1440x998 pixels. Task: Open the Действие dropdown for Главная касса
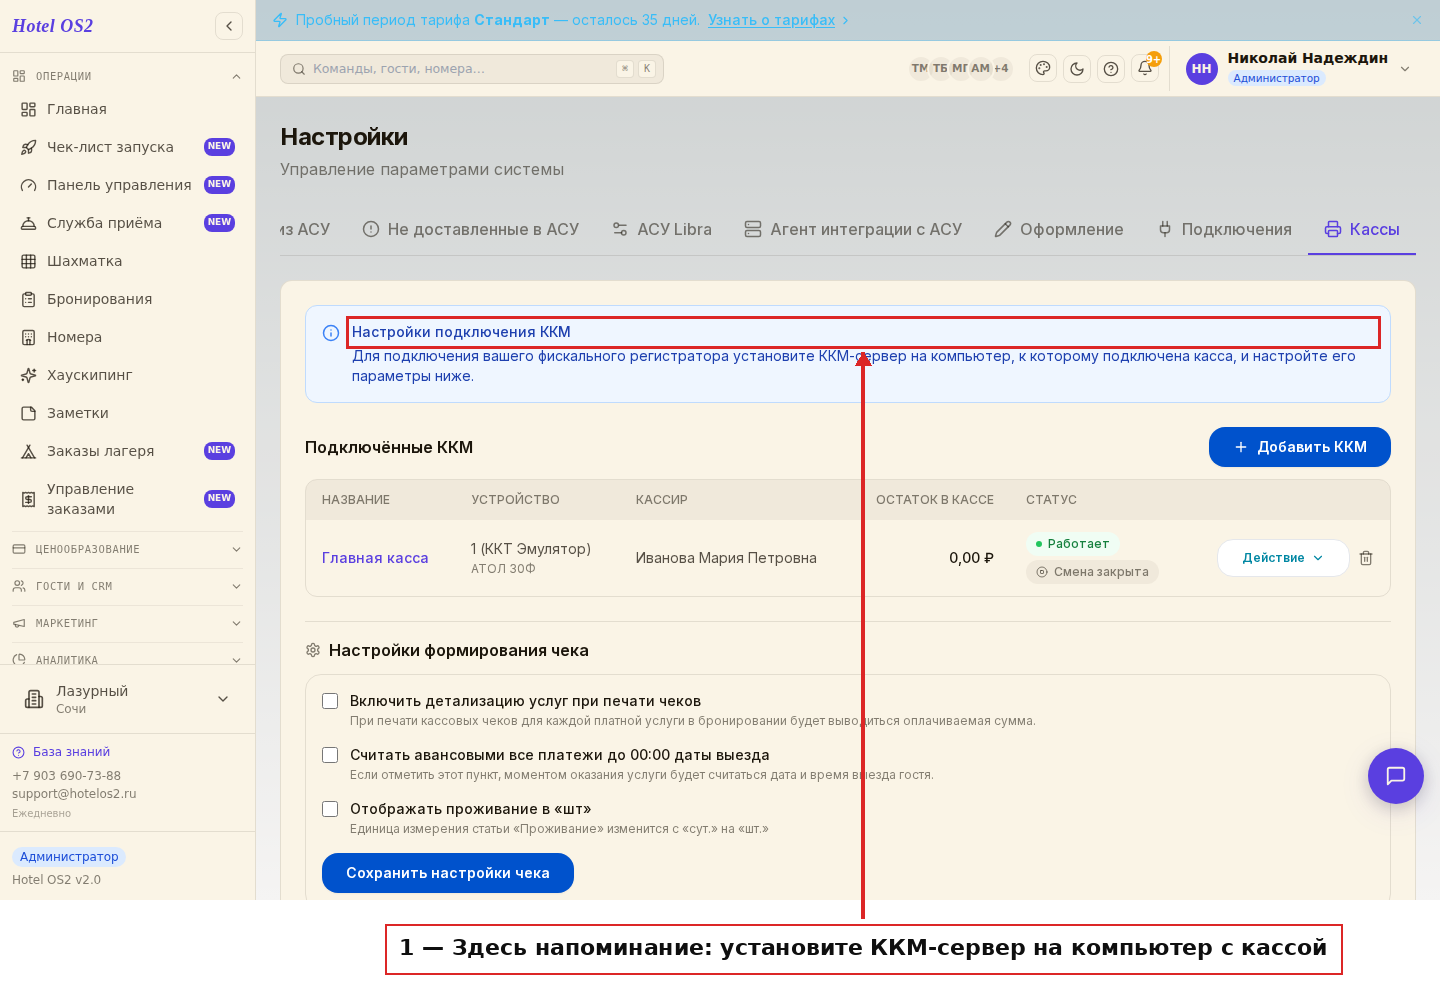coord(1283,558)
